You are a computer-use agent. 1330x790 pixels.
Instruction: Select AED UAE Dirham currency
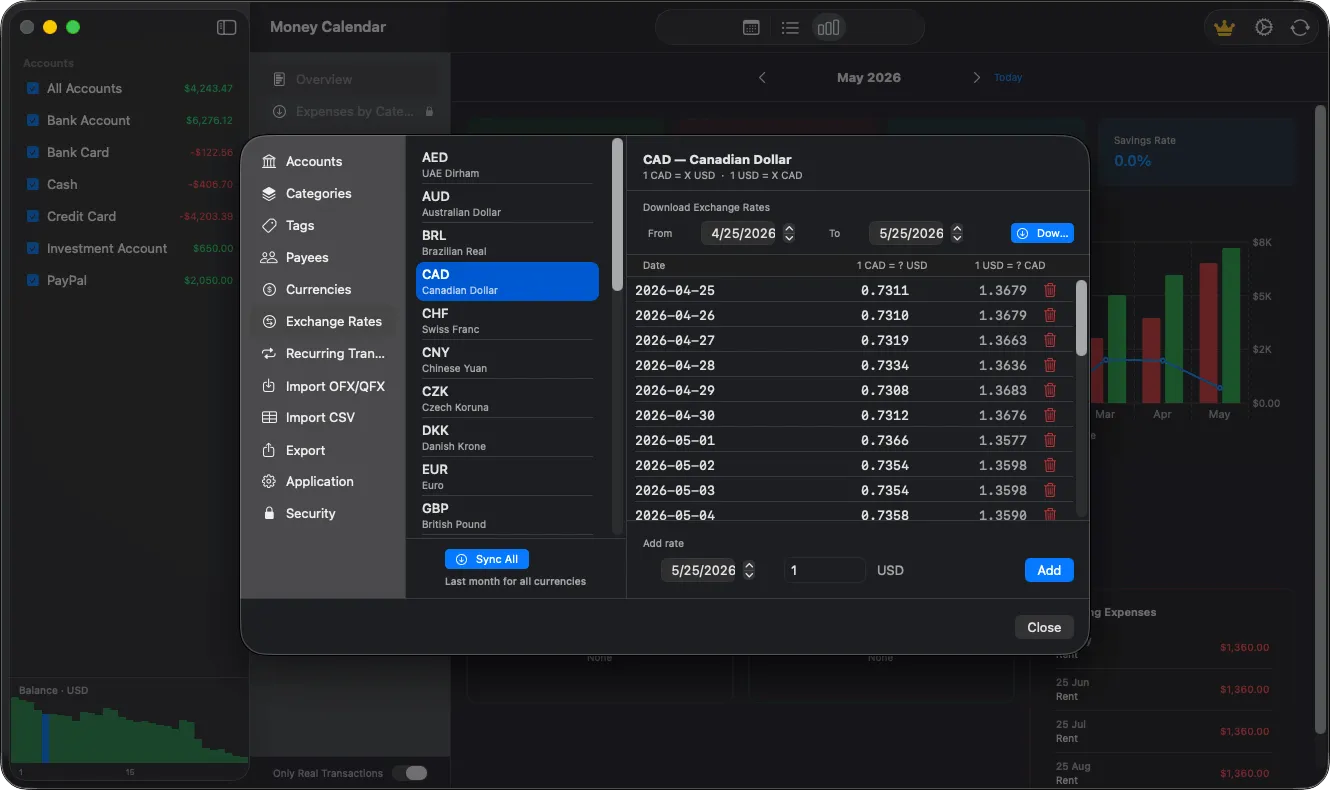[506, 164]
